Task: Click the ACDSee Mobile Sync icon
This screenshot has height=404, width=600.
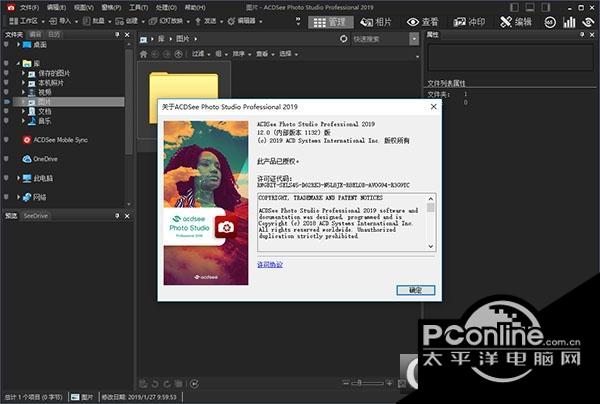Action: [26, 140]
